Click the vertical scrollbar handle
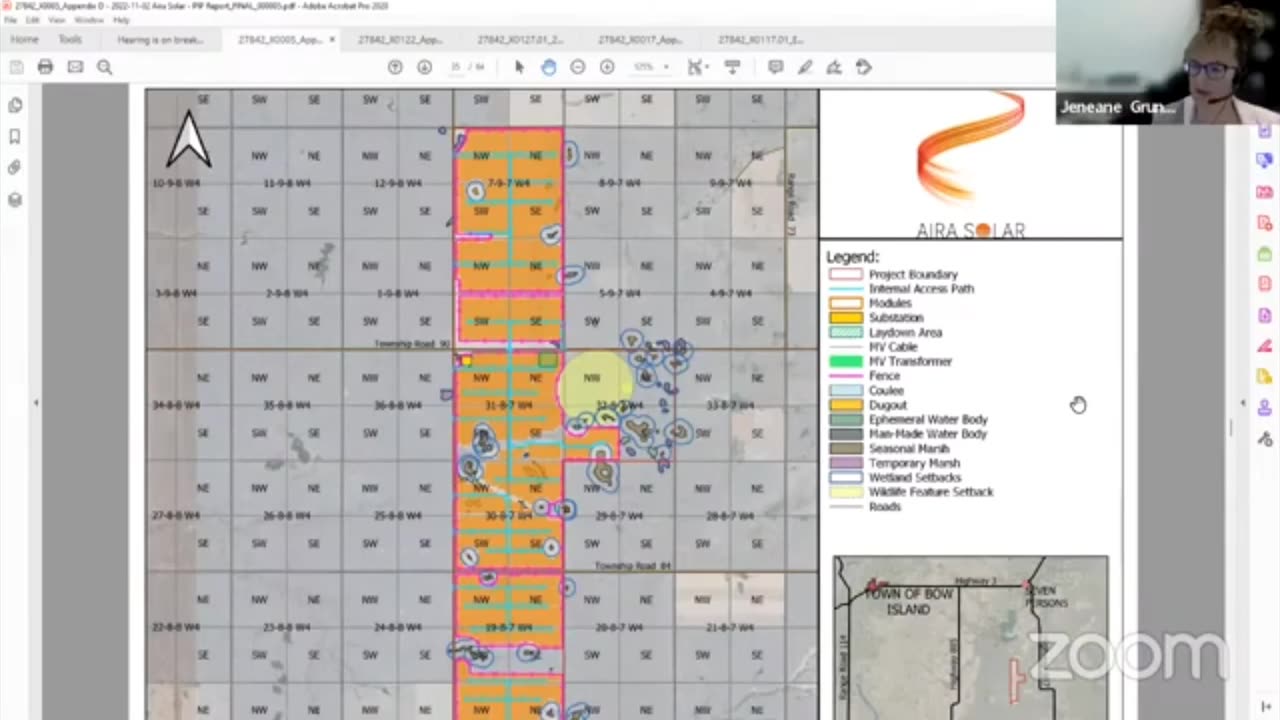Image resolution: width=1280 pixels, height=720 pixels. tap(1231, 427)
